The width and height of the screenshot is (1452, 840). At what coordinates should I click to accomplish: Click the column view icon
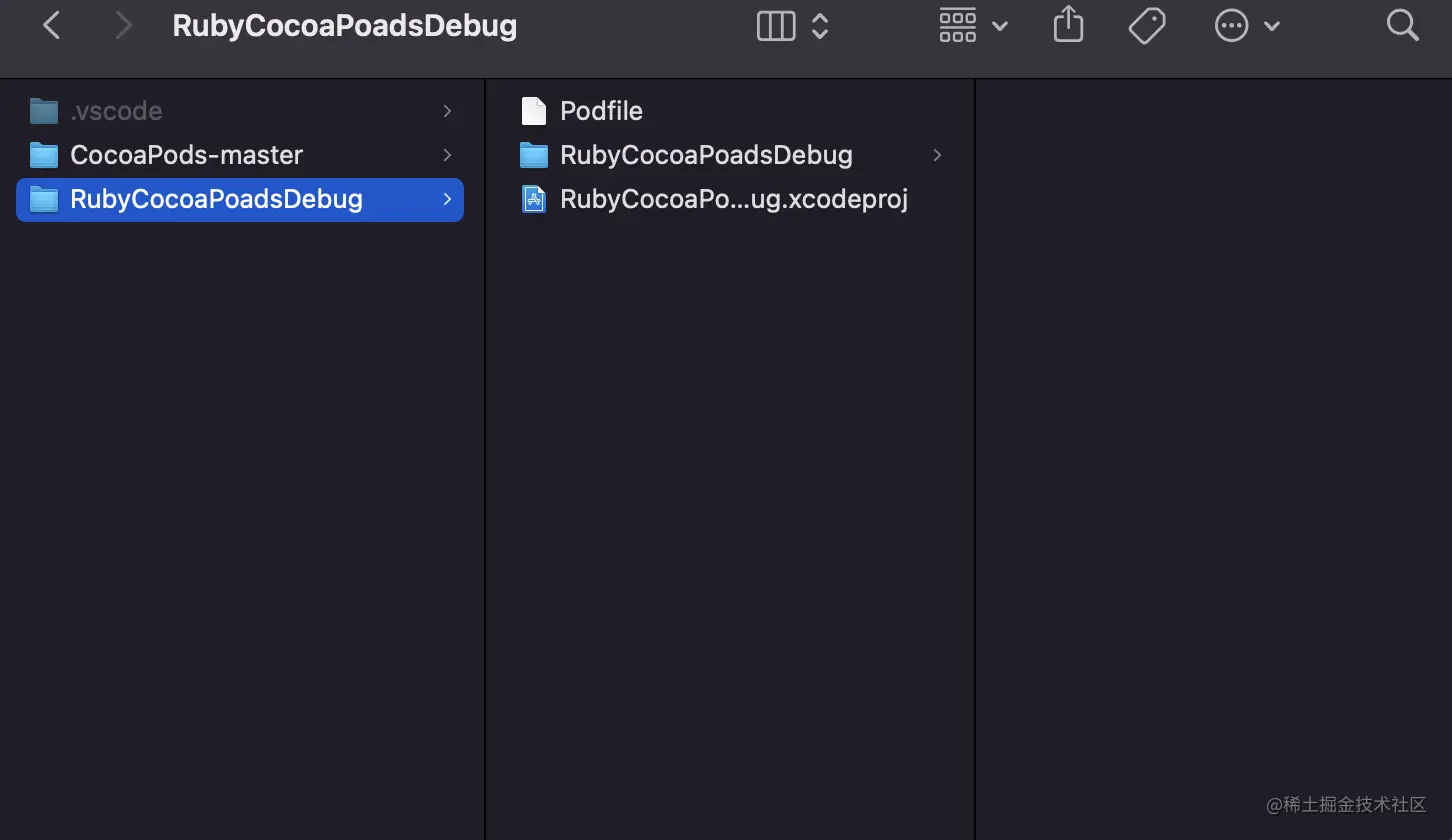776,26
